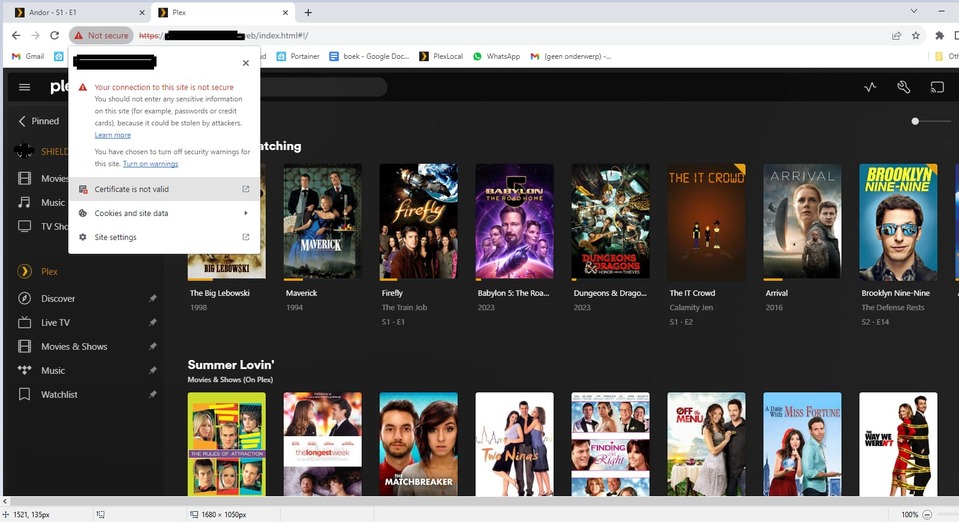Click the Plex address bar URL

(223, 35)
